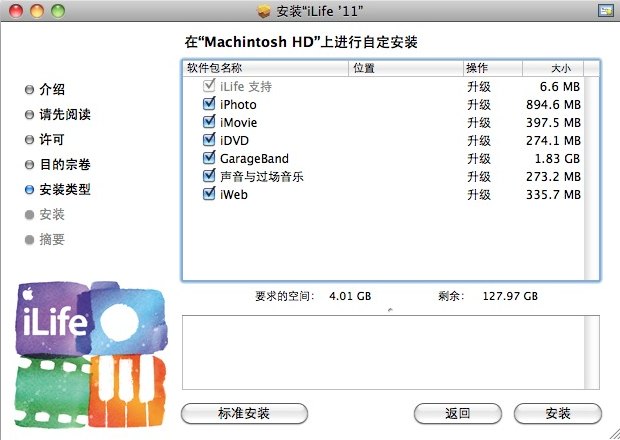Select the iDVD row name
This screenshot has height=440, width=620.
[x=234, y=140]
